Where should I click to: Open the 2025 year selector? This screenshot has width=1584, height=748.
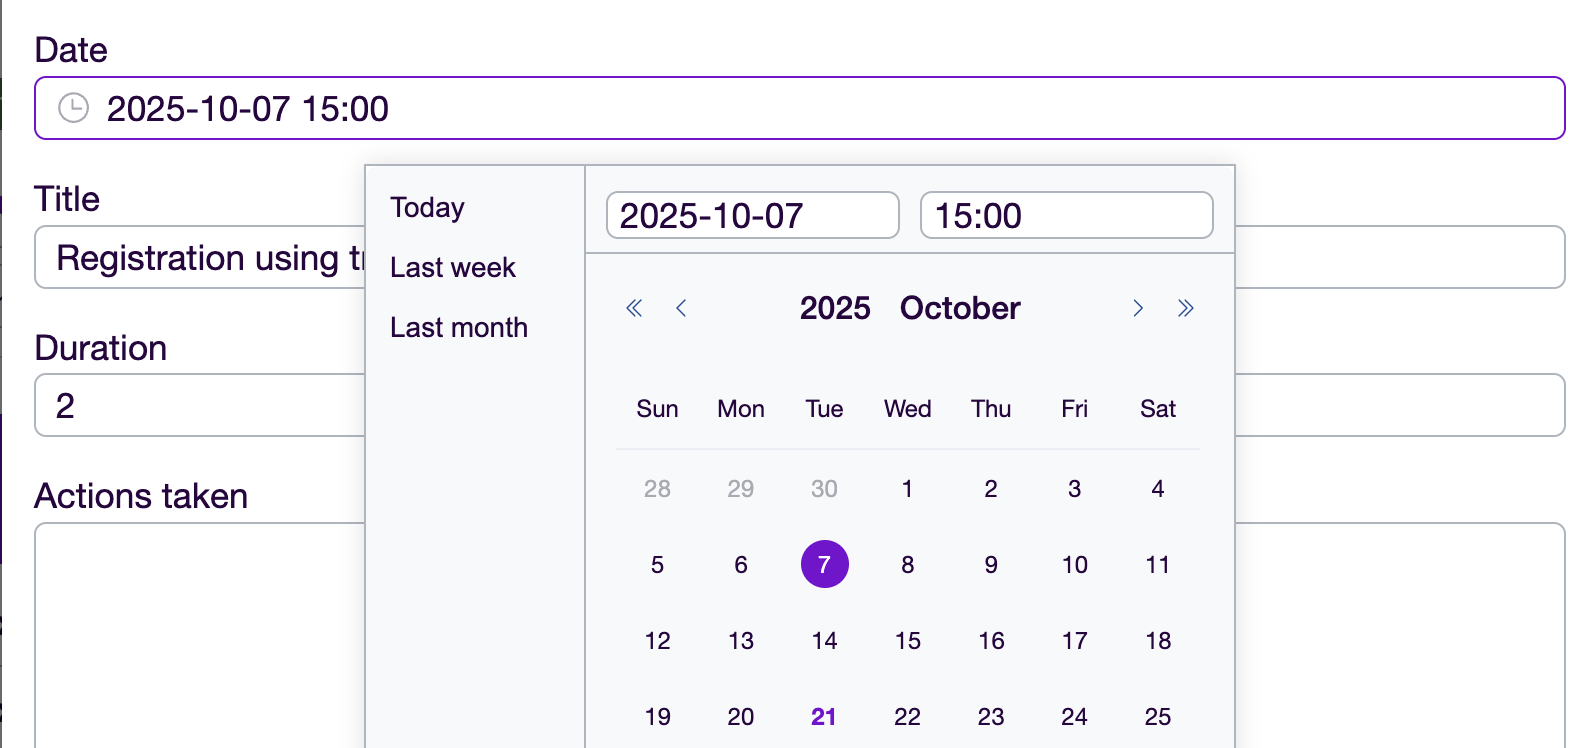click(835, 308)
